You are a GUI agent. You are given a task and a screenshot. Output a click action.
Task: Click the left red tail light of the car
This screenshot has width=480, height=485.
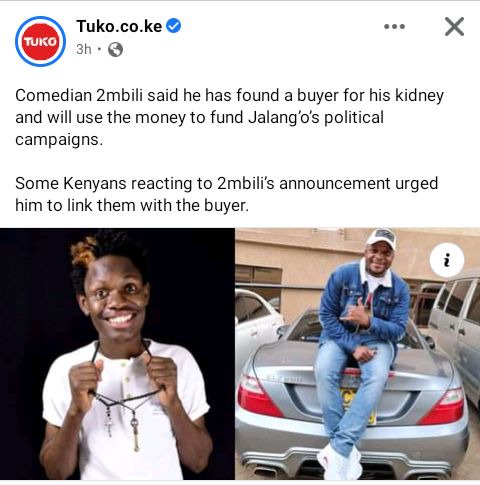coord(258,396)
